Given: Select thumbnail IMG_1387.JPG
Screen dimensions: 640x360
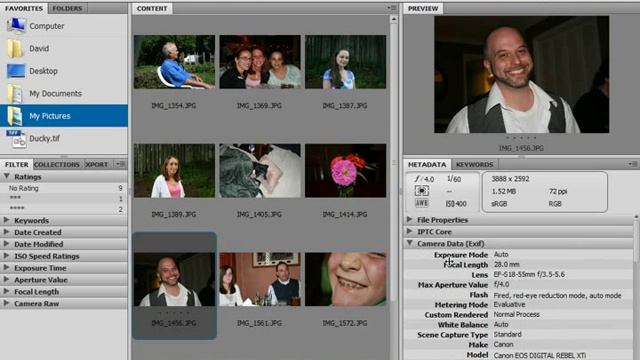Looking at the screenshot, I should coord(345,62).
